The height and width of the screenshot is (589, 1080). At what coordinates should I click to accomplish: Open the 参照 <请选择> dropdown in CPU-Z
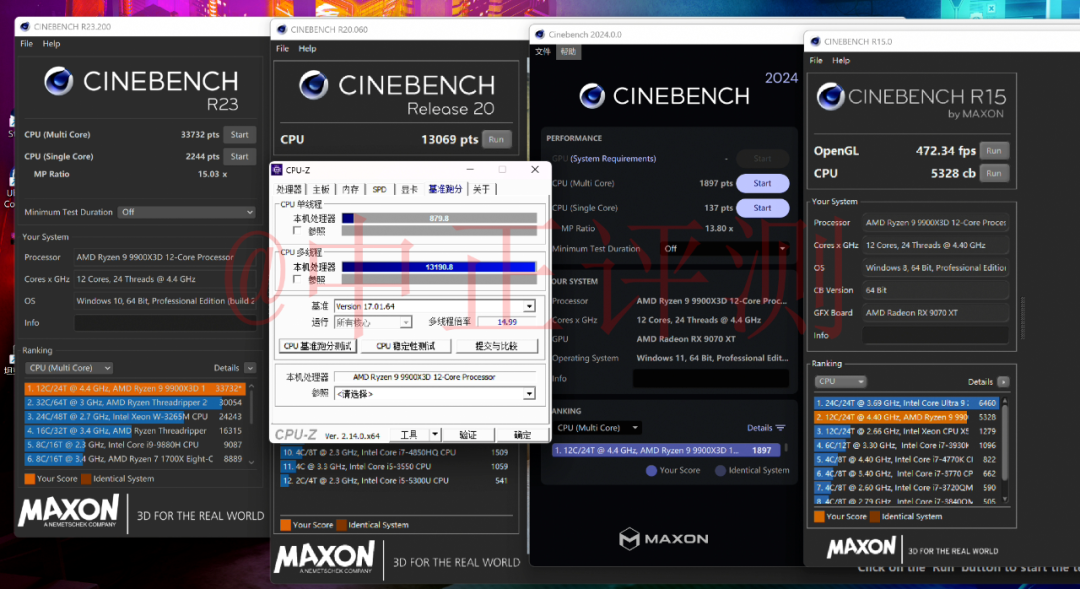(435, 393)
